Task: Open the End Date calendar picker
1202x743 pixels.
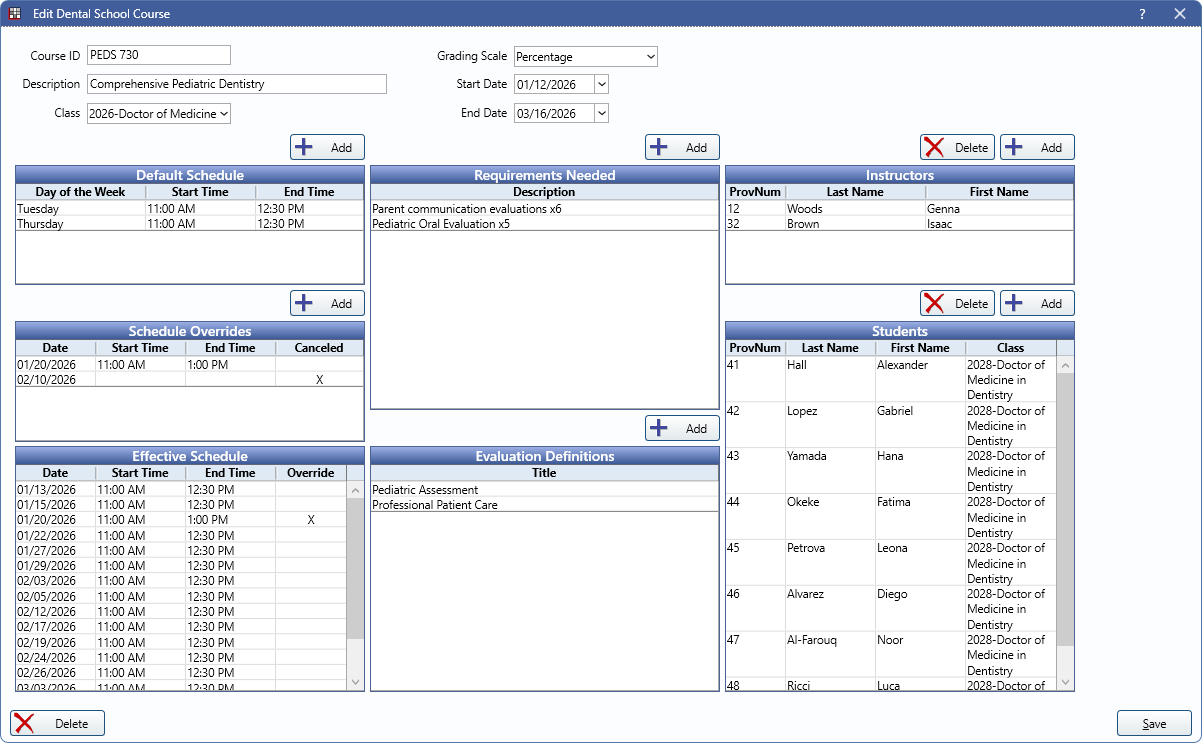Action: [x=601, y=114]
